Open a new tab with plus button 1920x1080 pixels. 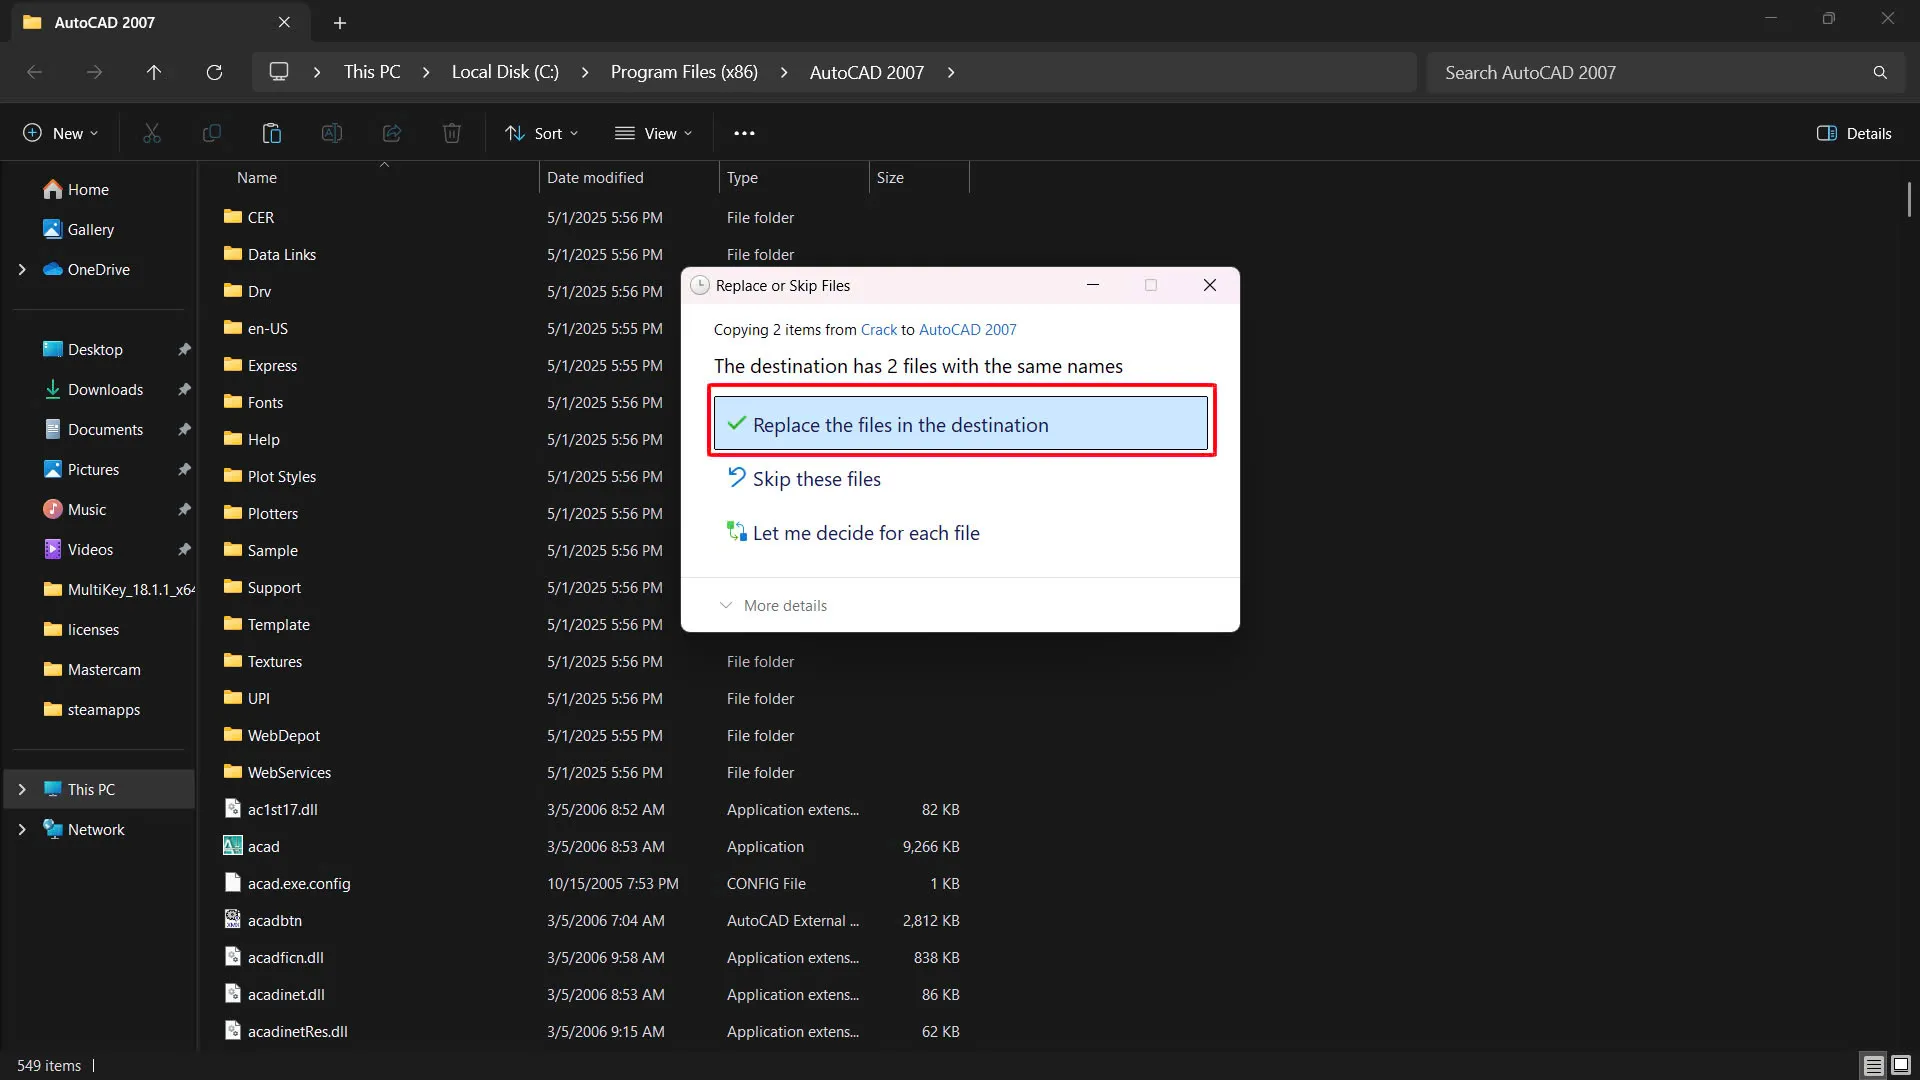(340, 22)
